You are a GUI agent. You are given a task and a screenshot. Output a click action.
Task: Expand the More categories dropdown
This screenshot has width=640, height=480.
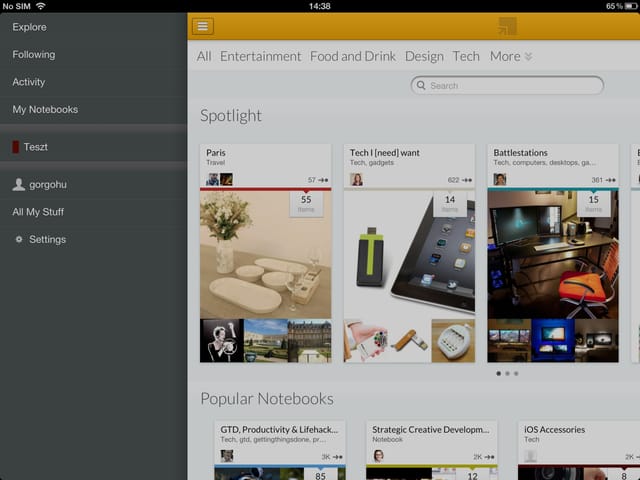pyautogui.click(x=511, y=56)
